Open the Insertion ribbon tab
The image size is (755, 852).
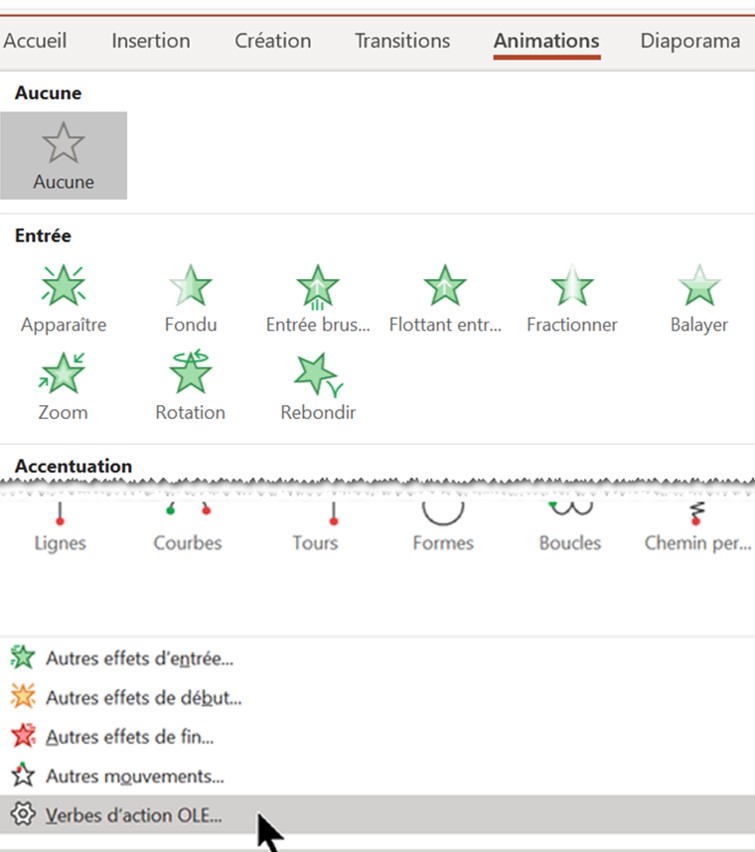point(151,41)
